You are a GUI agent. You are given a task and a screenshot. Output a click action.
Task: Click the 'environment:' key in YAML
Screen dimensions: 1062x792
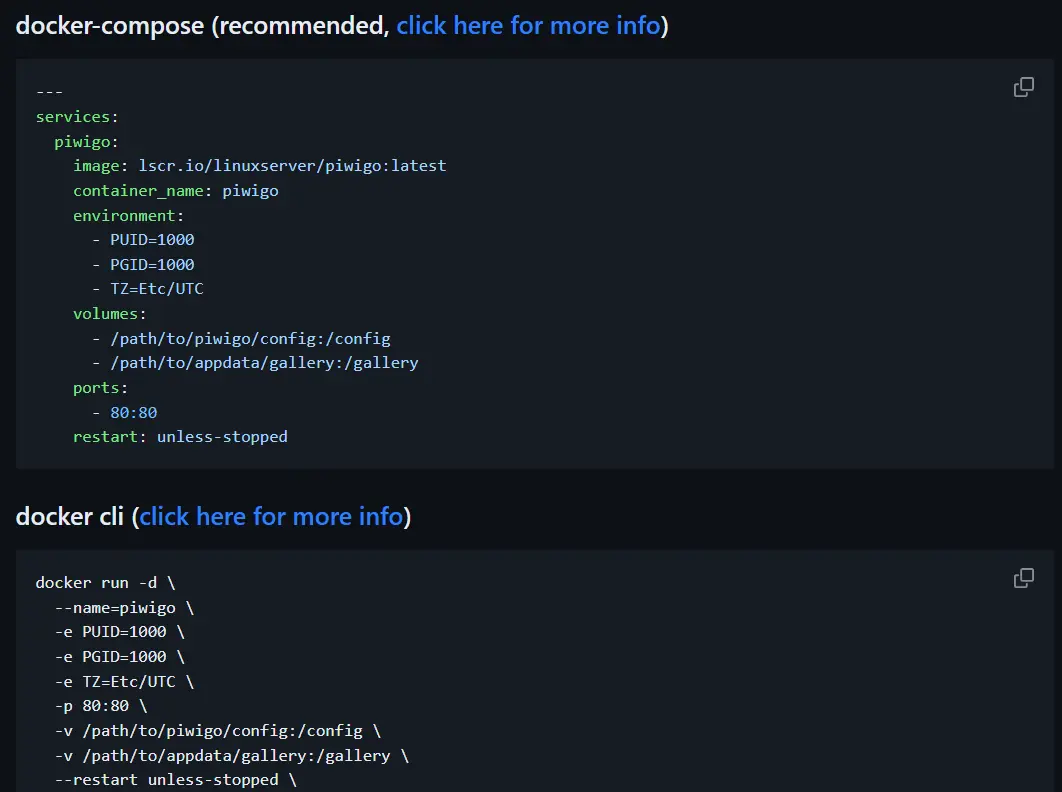[129, 215]
